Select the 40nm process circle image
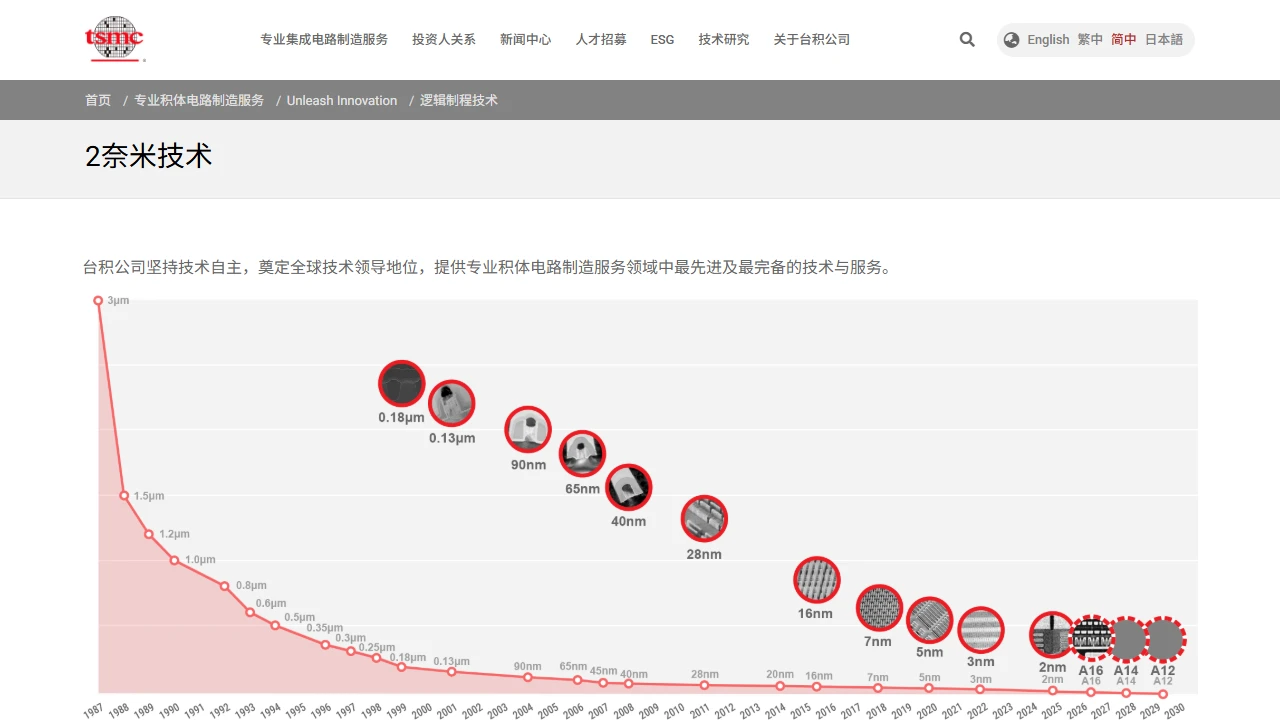 [x=629, y=488]
